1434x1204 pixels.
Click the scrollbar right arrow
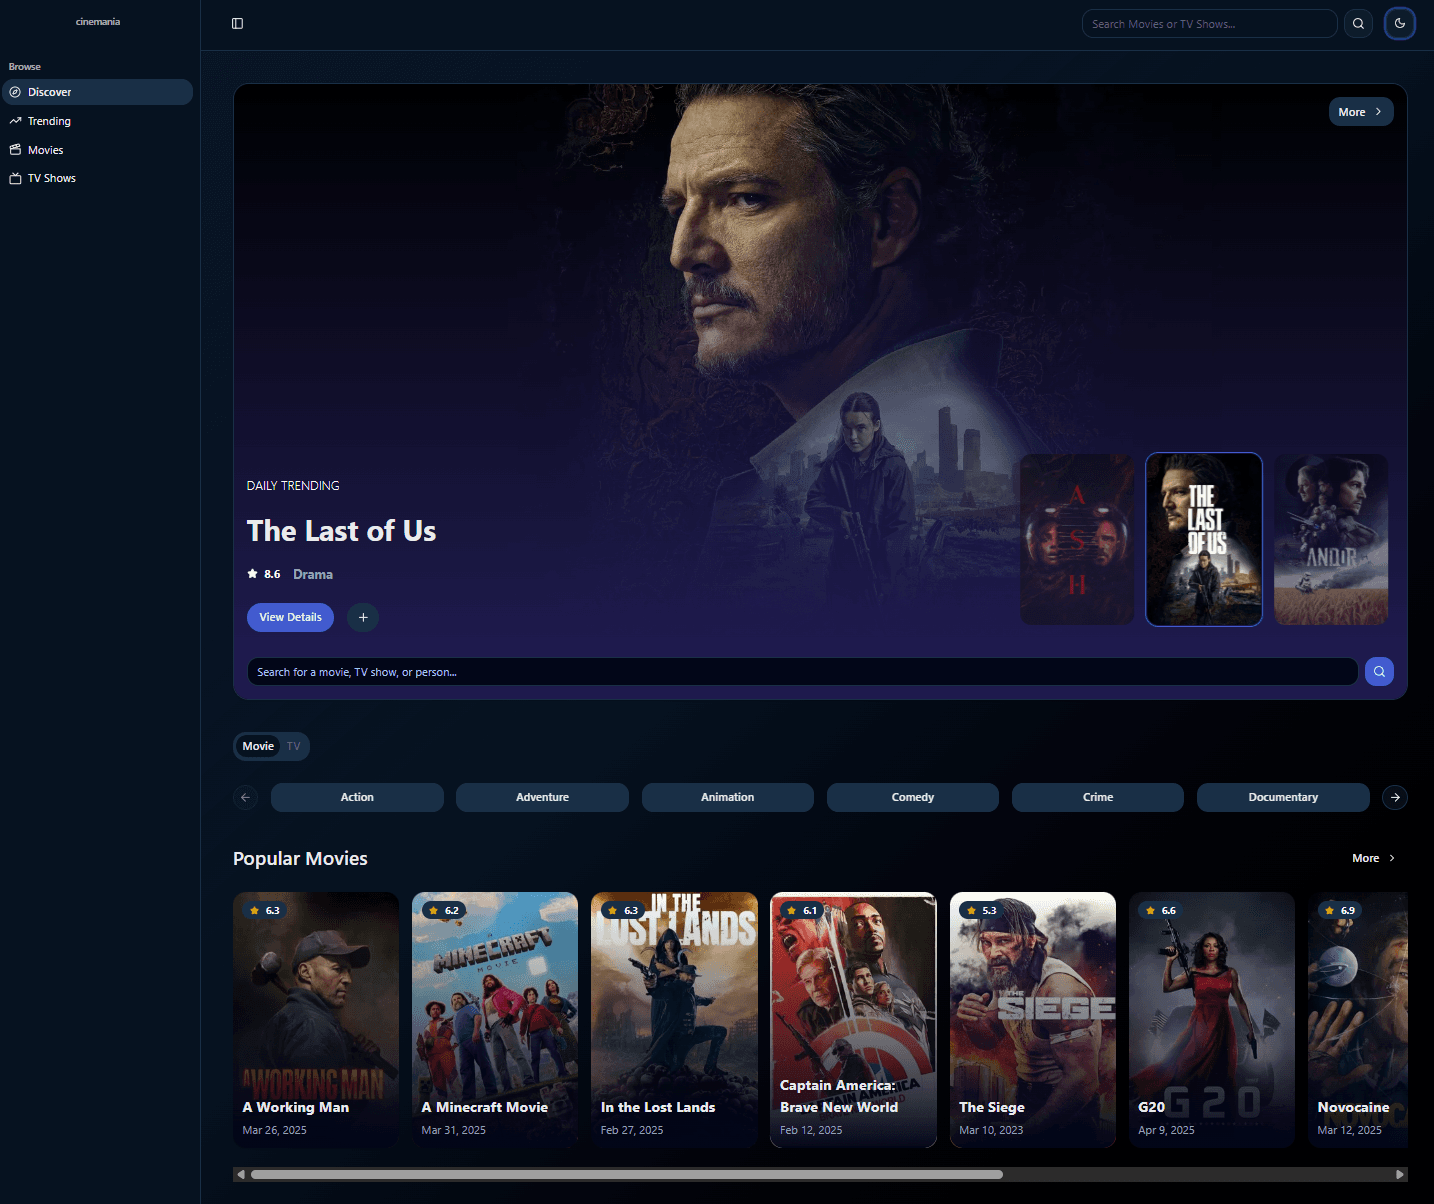[x=1400, y=1174]
